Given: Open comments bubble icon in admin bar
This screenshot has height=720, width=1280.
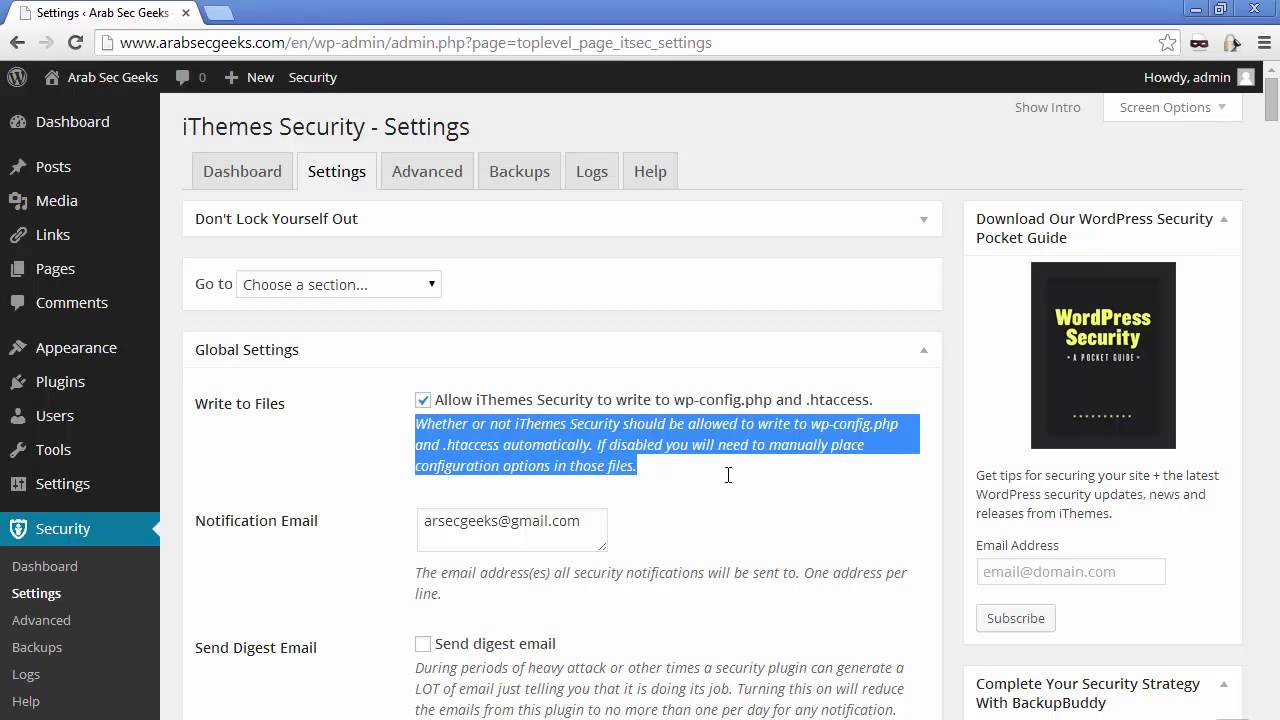Looking at the screenshot, I should tap(182, 77).
